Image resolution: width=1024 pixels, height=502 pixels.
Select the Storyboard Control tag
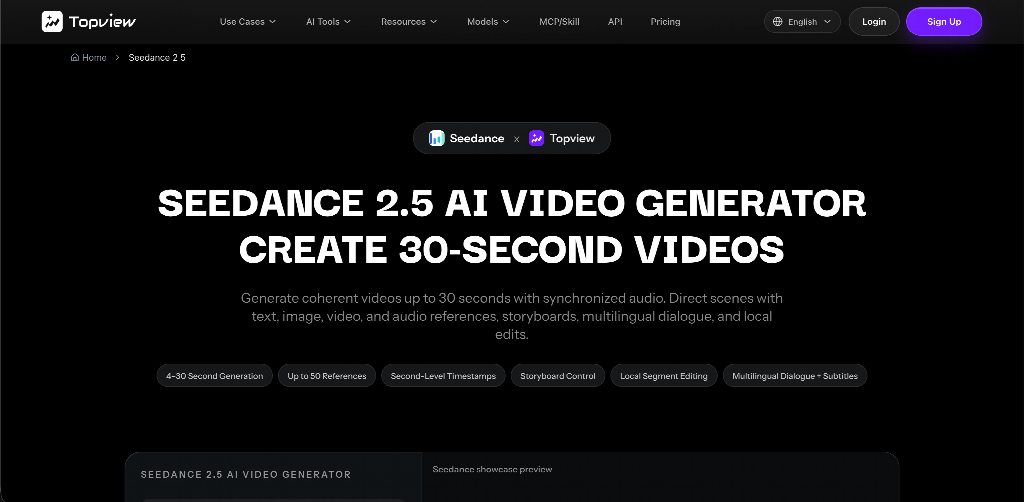point(558,375)
